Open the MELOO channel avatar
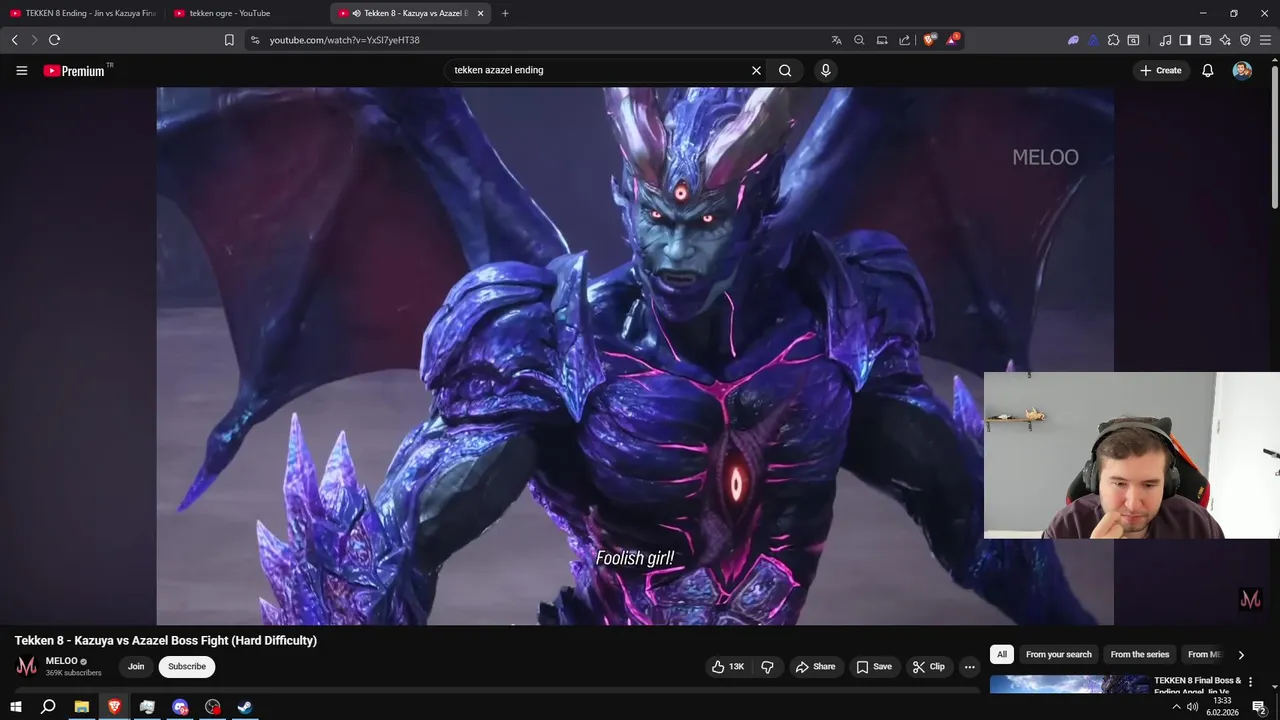This screenshot has height=720, width=1280. click(27, 666)
